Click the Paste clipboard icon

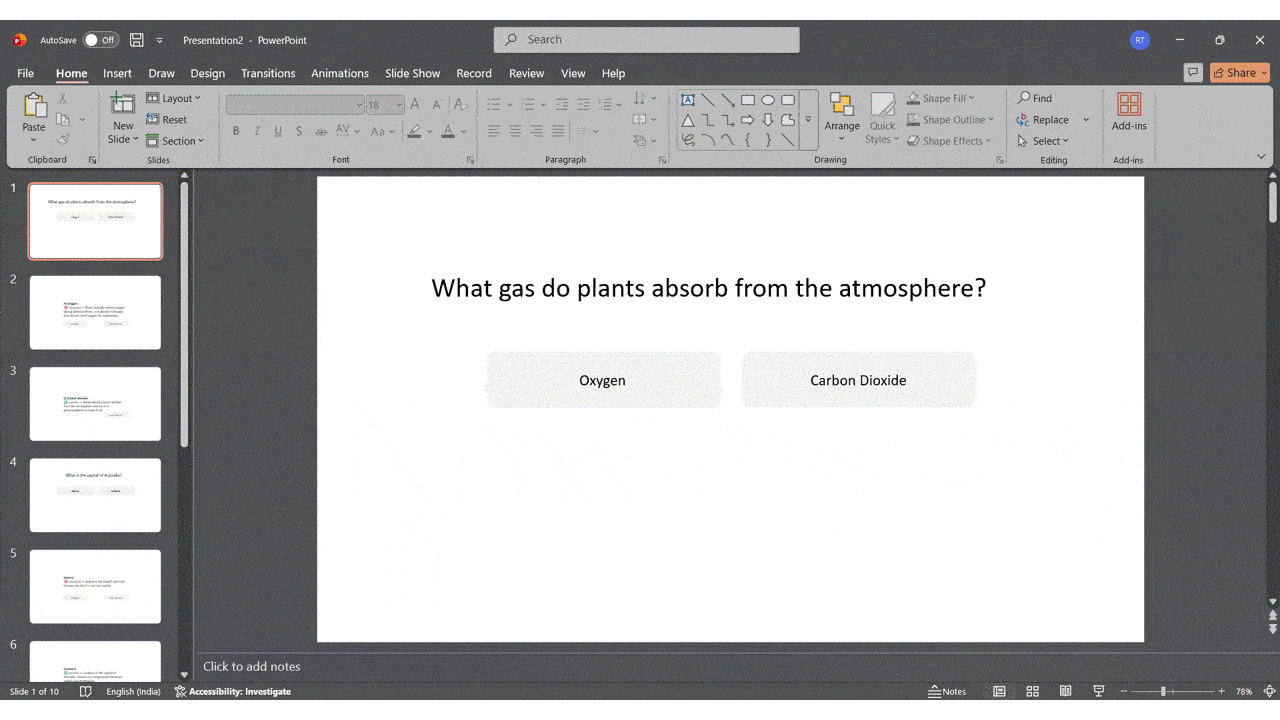[x=34, y=106]
